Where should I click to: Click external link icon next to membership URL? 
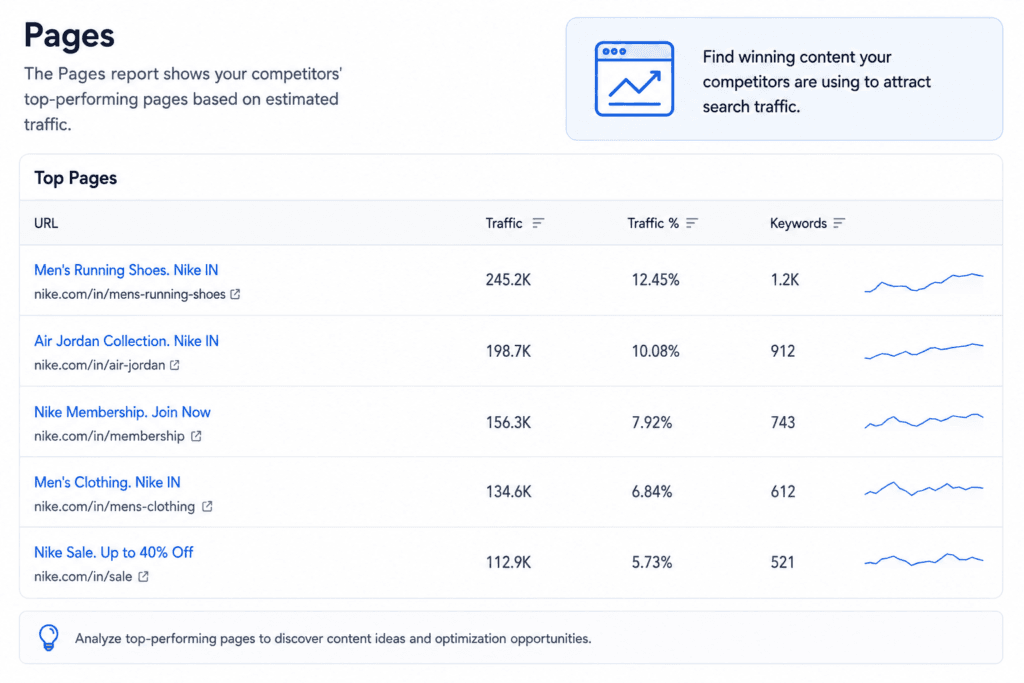click(196, 436)
